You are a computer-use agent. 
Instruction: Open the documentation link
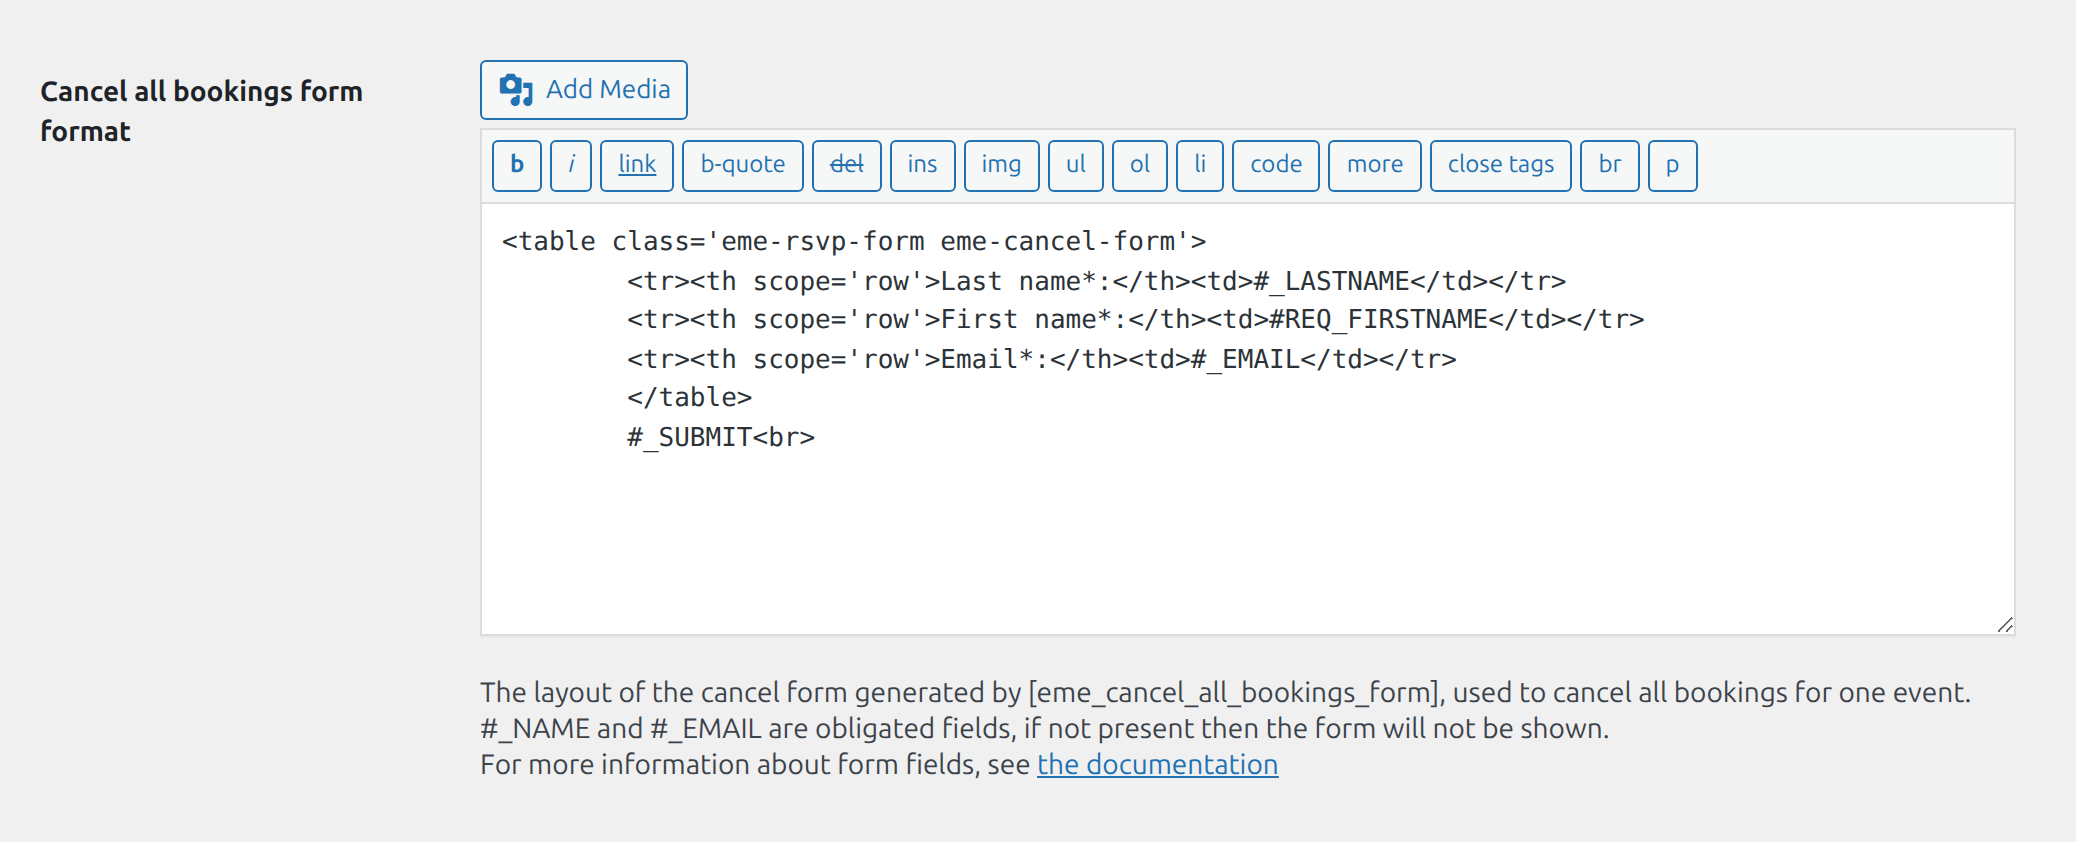1157,765
